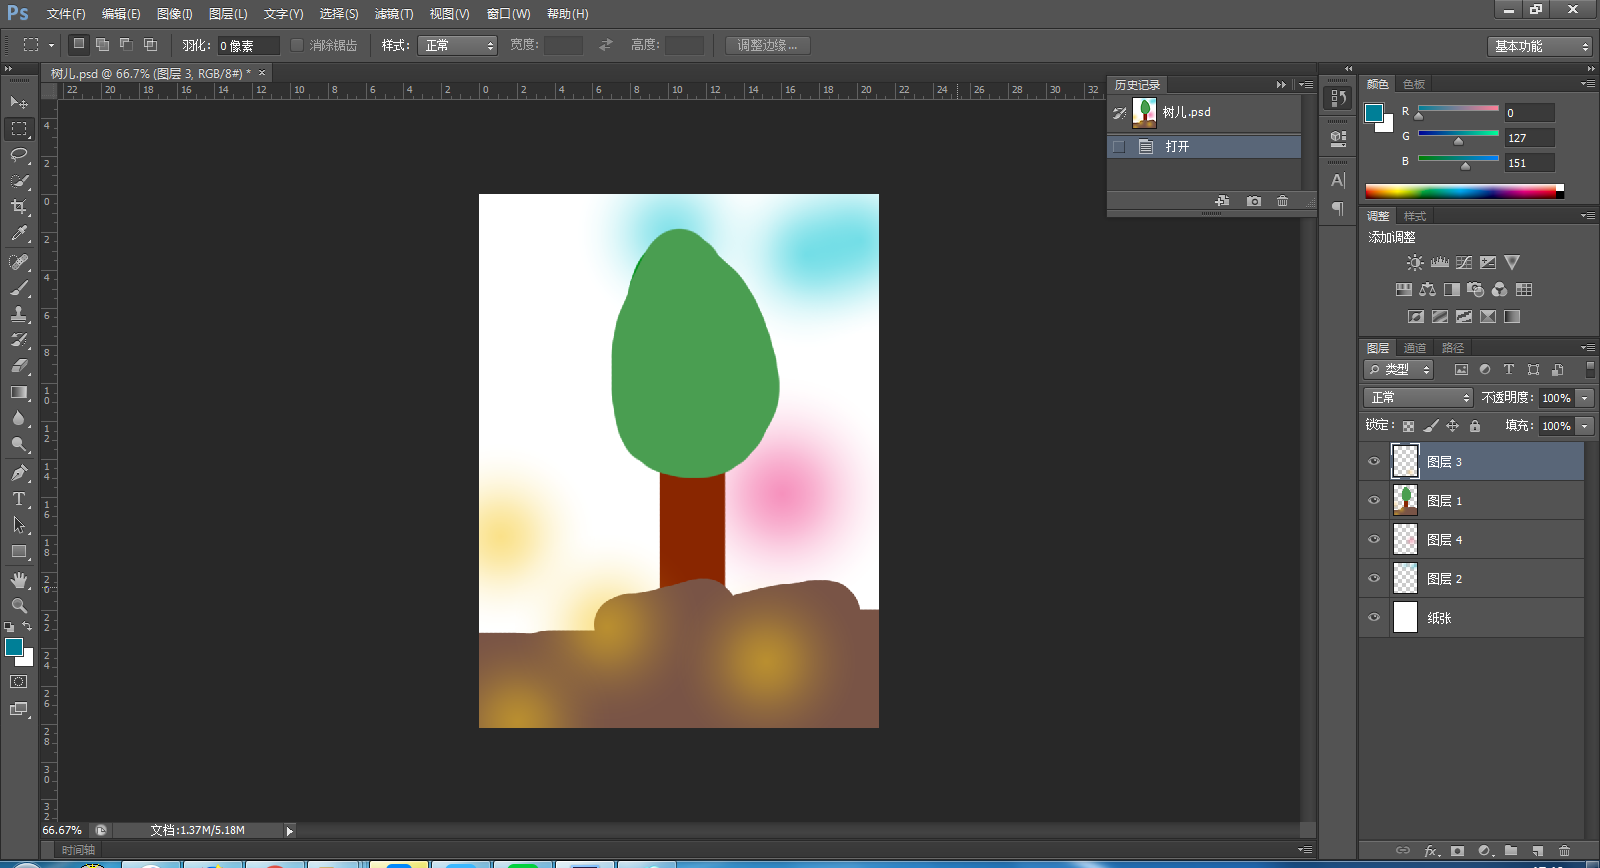Select the Zoom tool in toolbar

pyautogui.click(x=19, y=606)
